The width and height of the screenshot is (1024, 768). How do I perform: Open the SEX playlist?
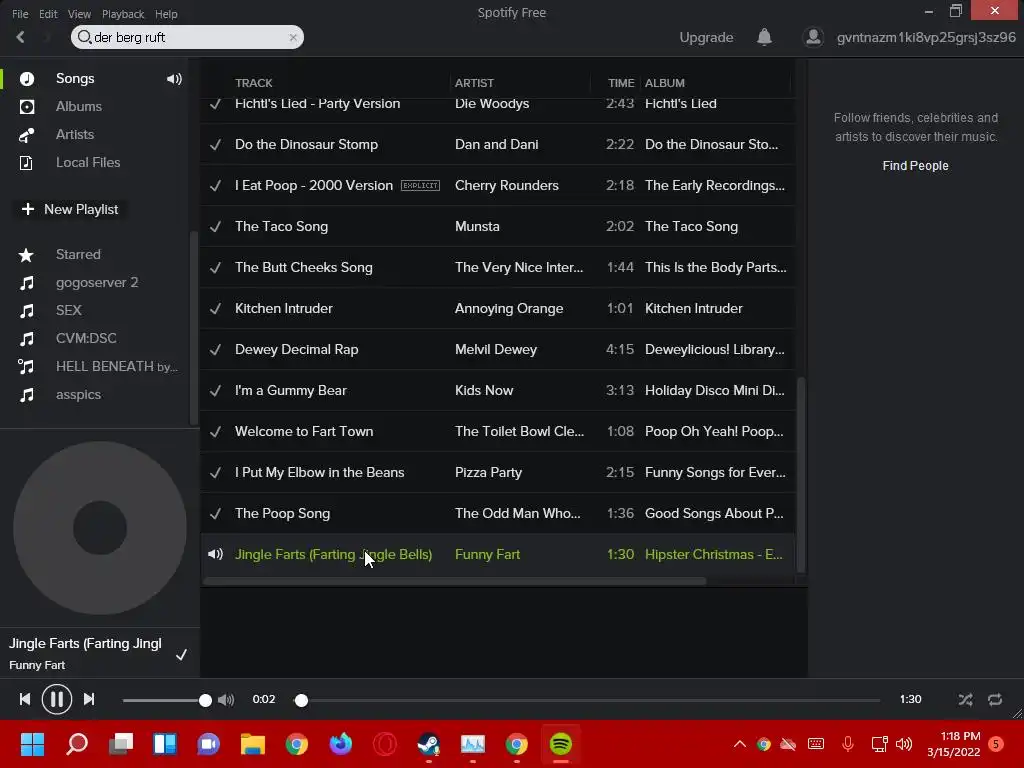pyautogui.click(x=69, y=310)
